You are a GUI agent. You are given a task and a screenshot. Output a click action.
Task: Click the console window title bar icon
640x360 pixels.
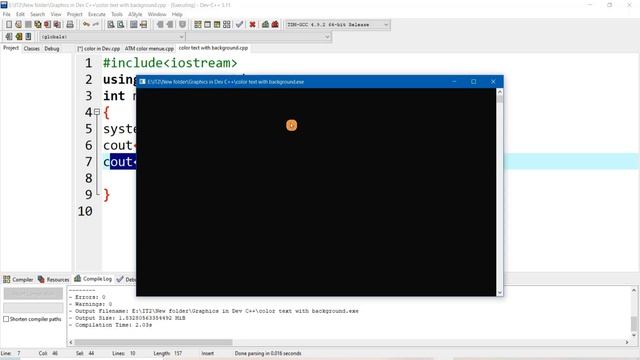pyautogui.click(x=142, y=82)
